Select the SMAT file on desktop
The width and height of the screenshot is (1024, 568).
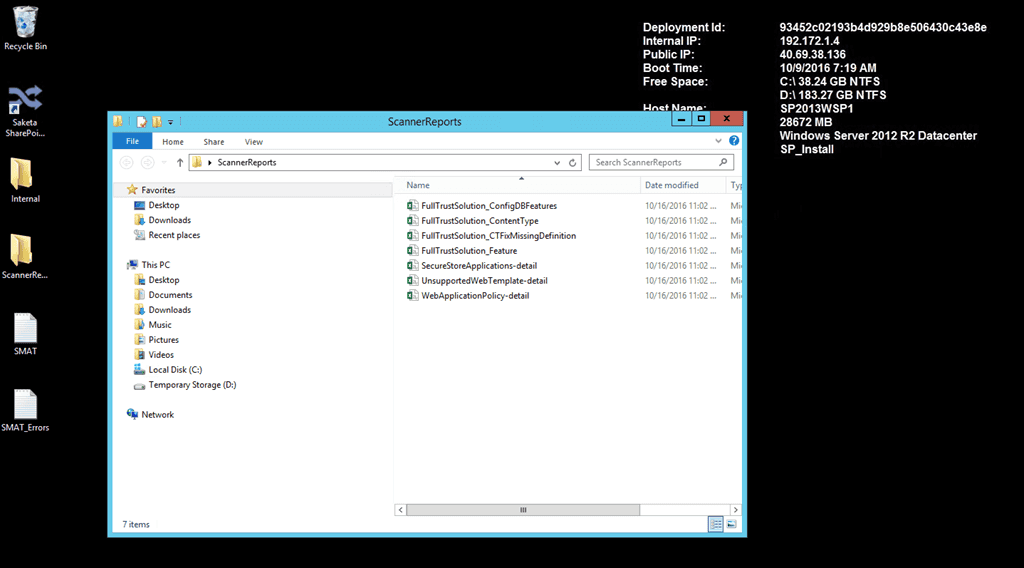click(25, 334)
